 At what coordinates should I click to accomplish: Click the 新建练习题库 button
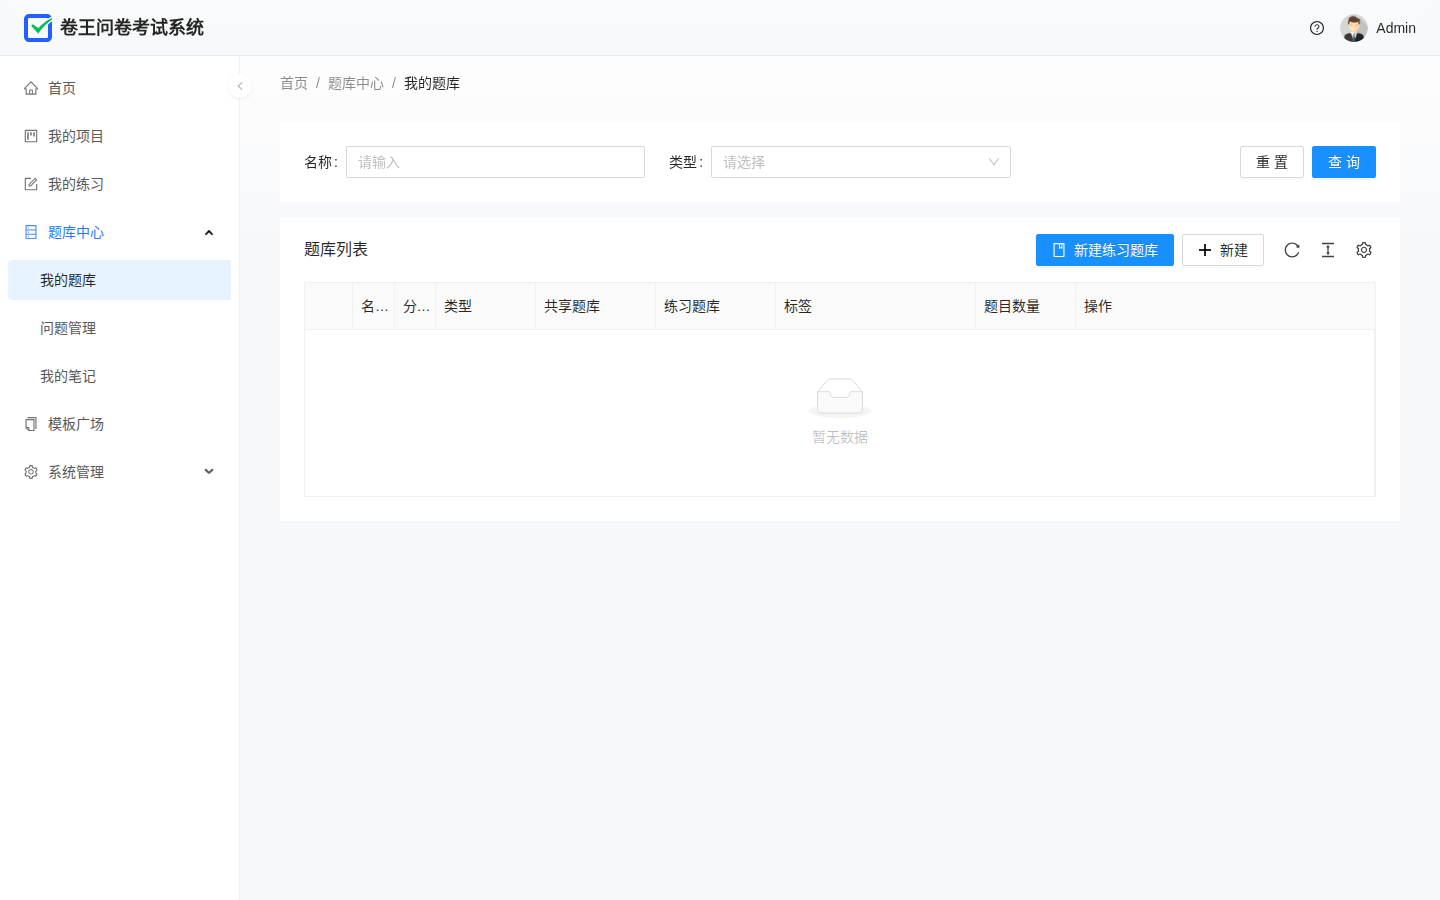coord(1105,250)
